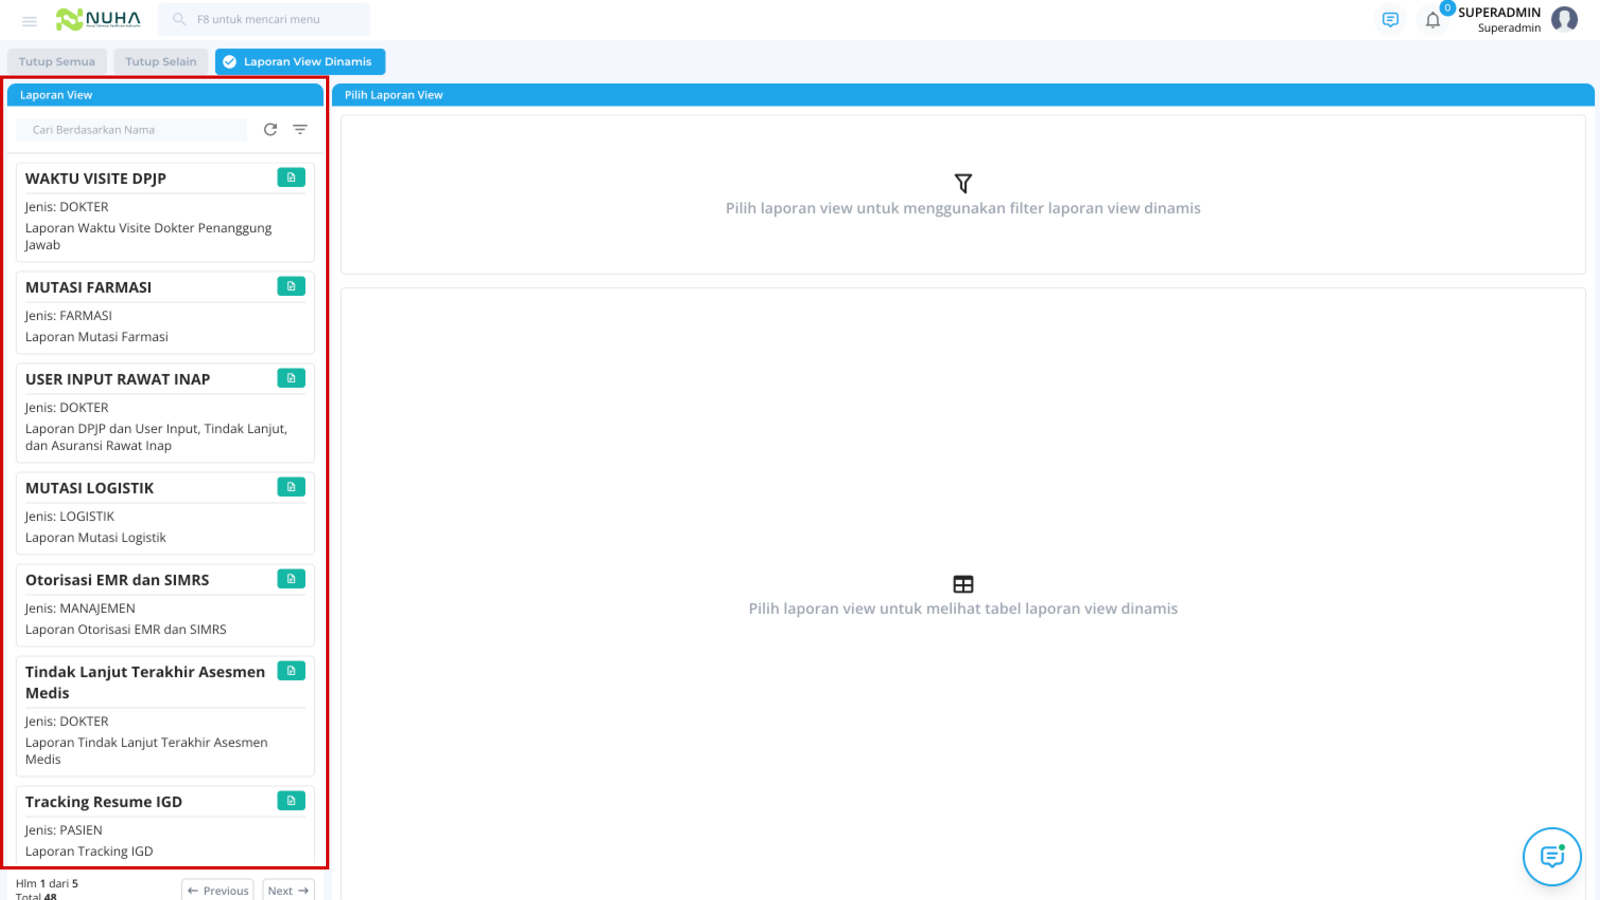The height and width of the screenshot is (900, 1600).
Task: Open the Tindak Lanjut Terakhir Asesmen Medis icon
Action: [x=291, y=671]
